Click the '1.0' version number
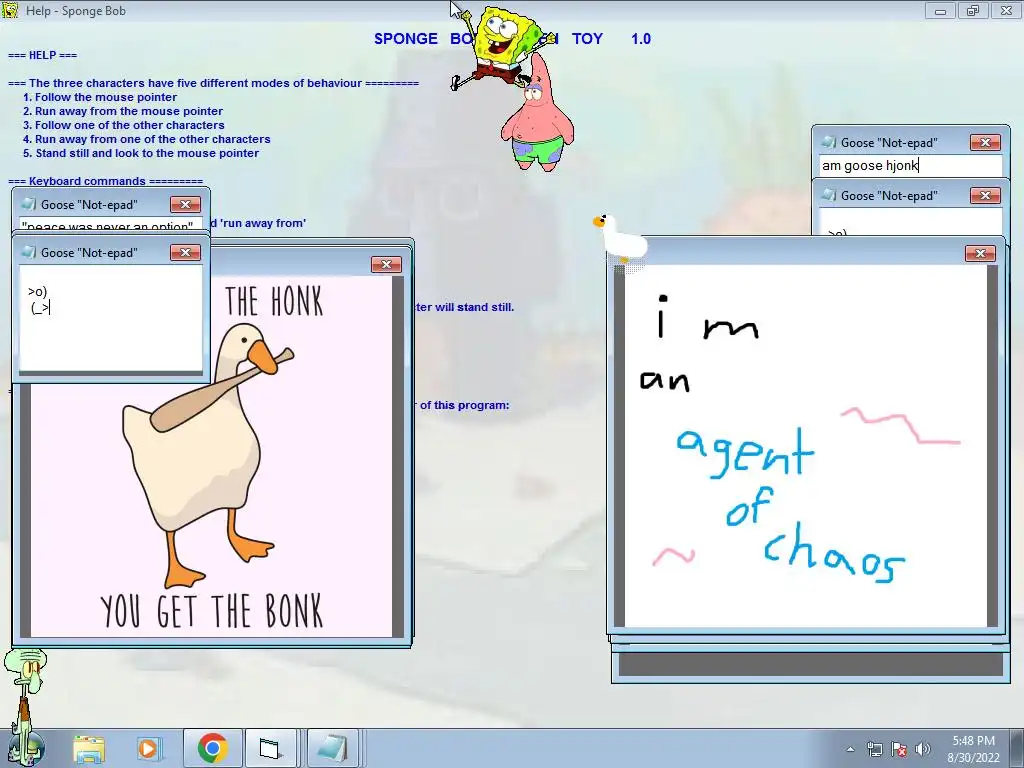The height and width of the screenshot is (768, 1024). tap(641, 39)
